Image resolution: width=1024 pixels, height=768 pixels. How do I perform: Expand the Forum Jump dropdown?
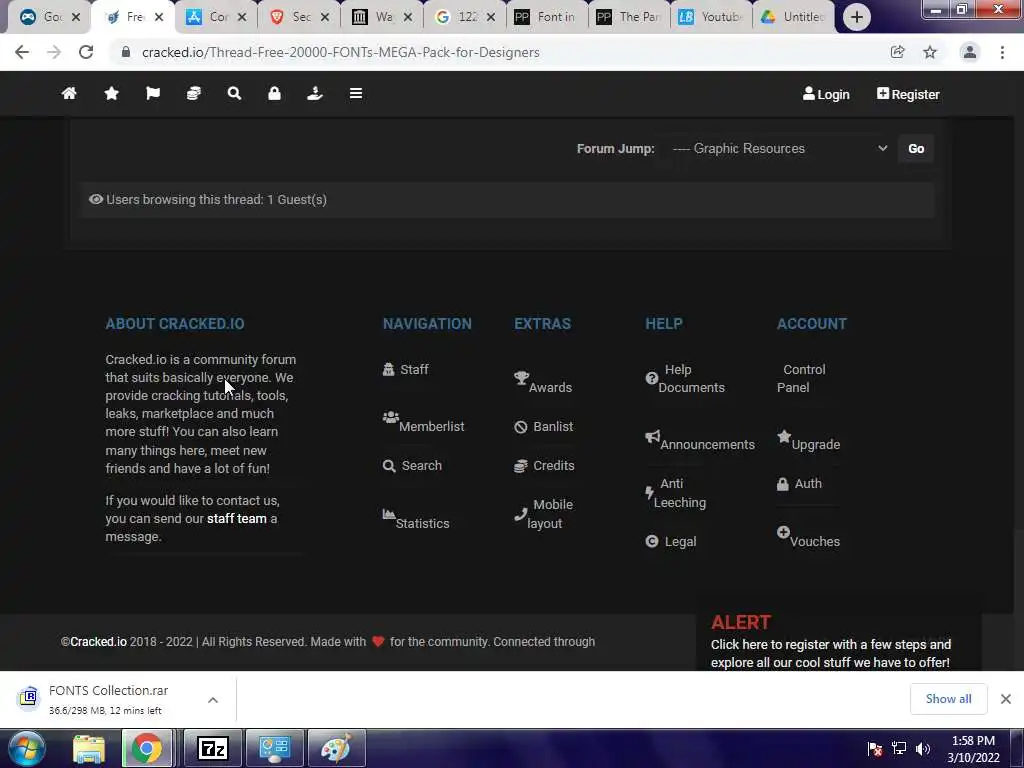coord(779,148)
